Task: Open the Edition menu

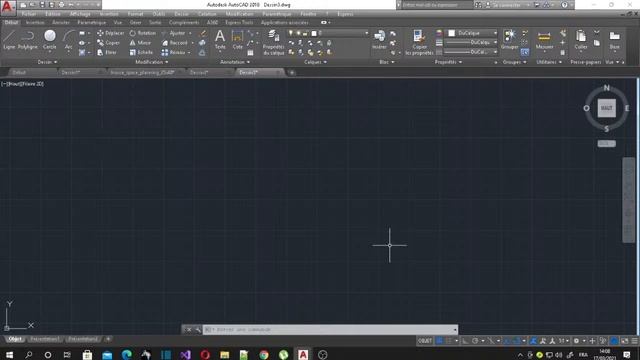Action: tap(53, 14)
